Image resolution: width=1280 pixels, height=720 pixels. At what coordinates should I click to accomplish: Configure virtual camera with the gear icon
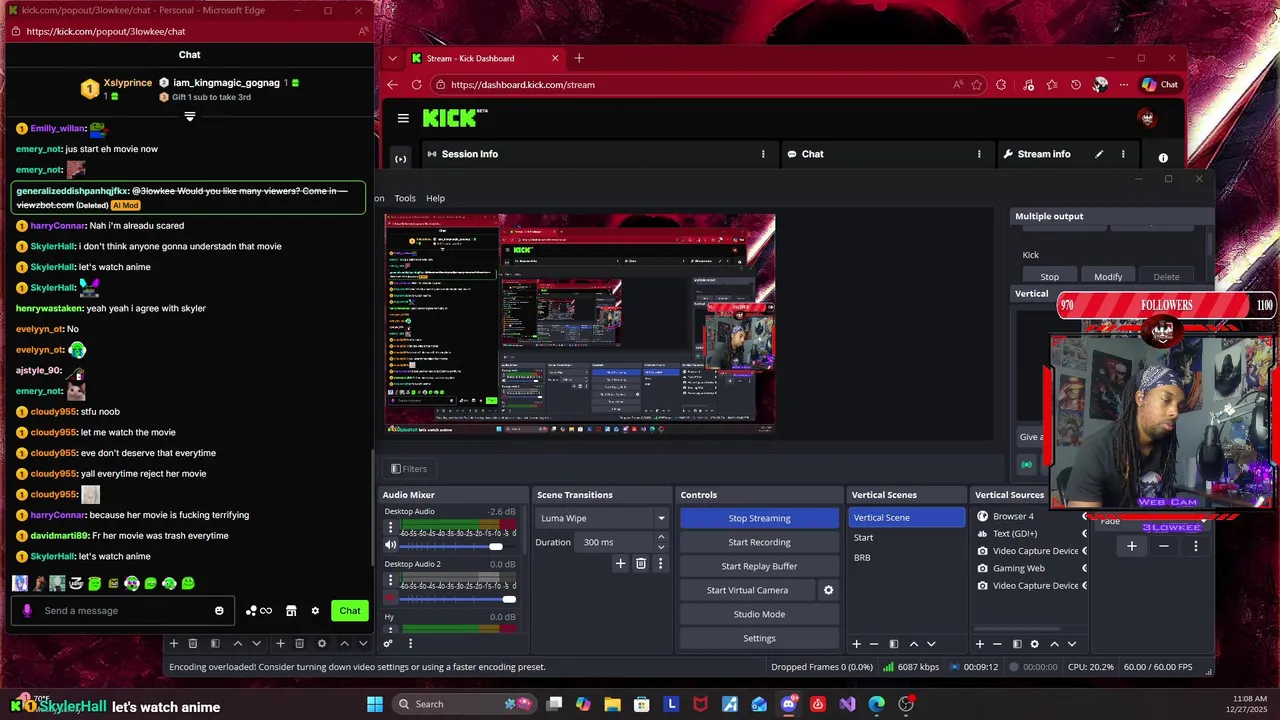[828, 590]
